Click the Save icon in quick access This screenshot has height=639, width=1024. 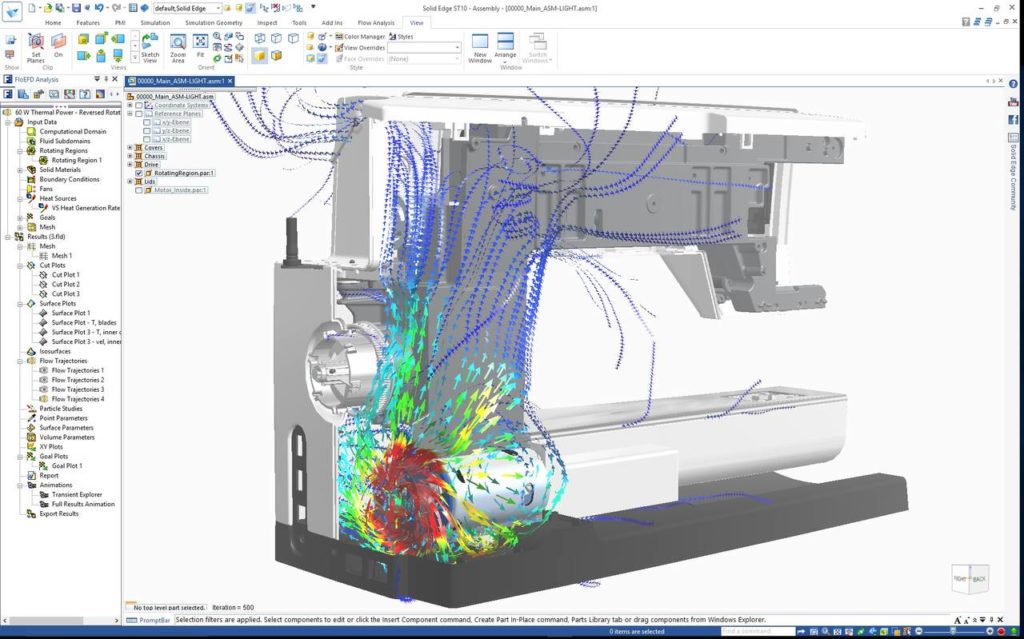[x=75, y=8]
